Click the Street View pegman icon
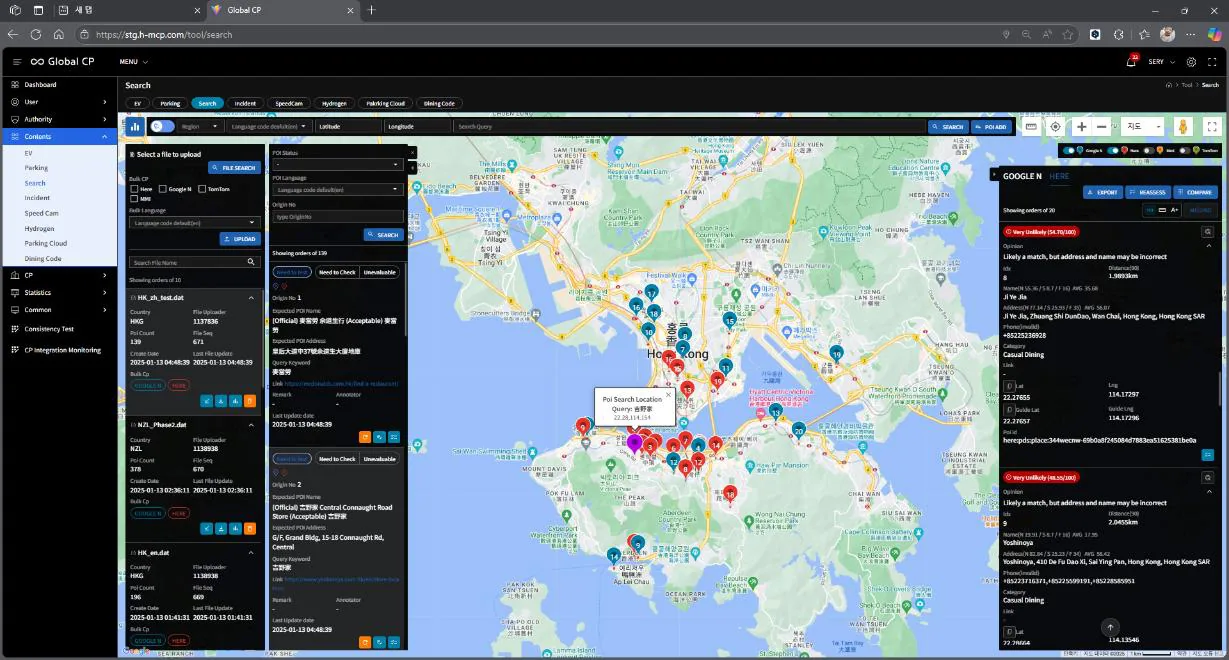The width and height of the screenshot is (1229, 660). coord(1182,127)
